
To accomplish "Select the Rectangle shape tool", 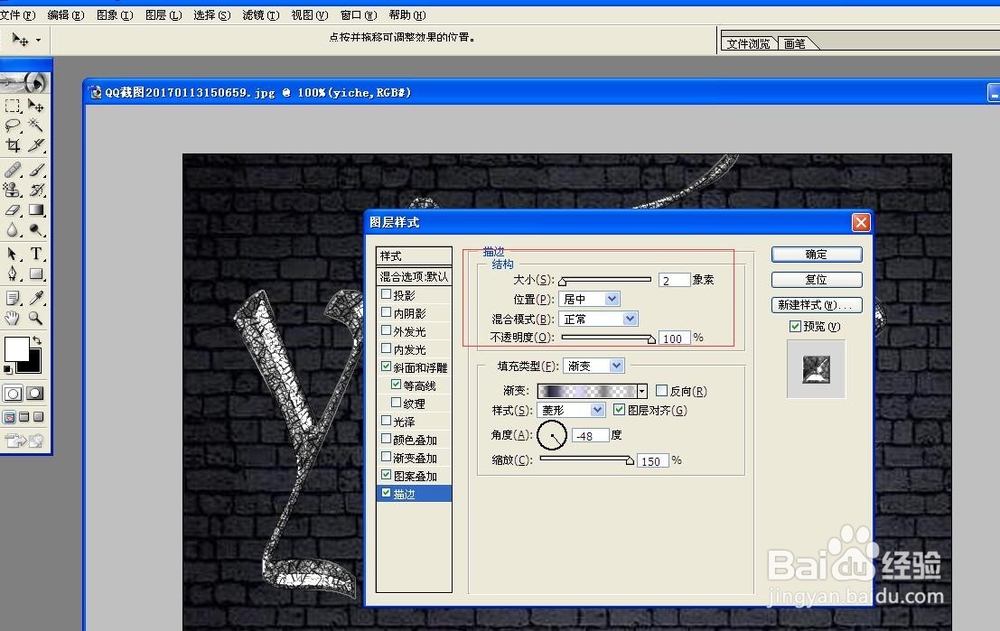I will [36, 274].
